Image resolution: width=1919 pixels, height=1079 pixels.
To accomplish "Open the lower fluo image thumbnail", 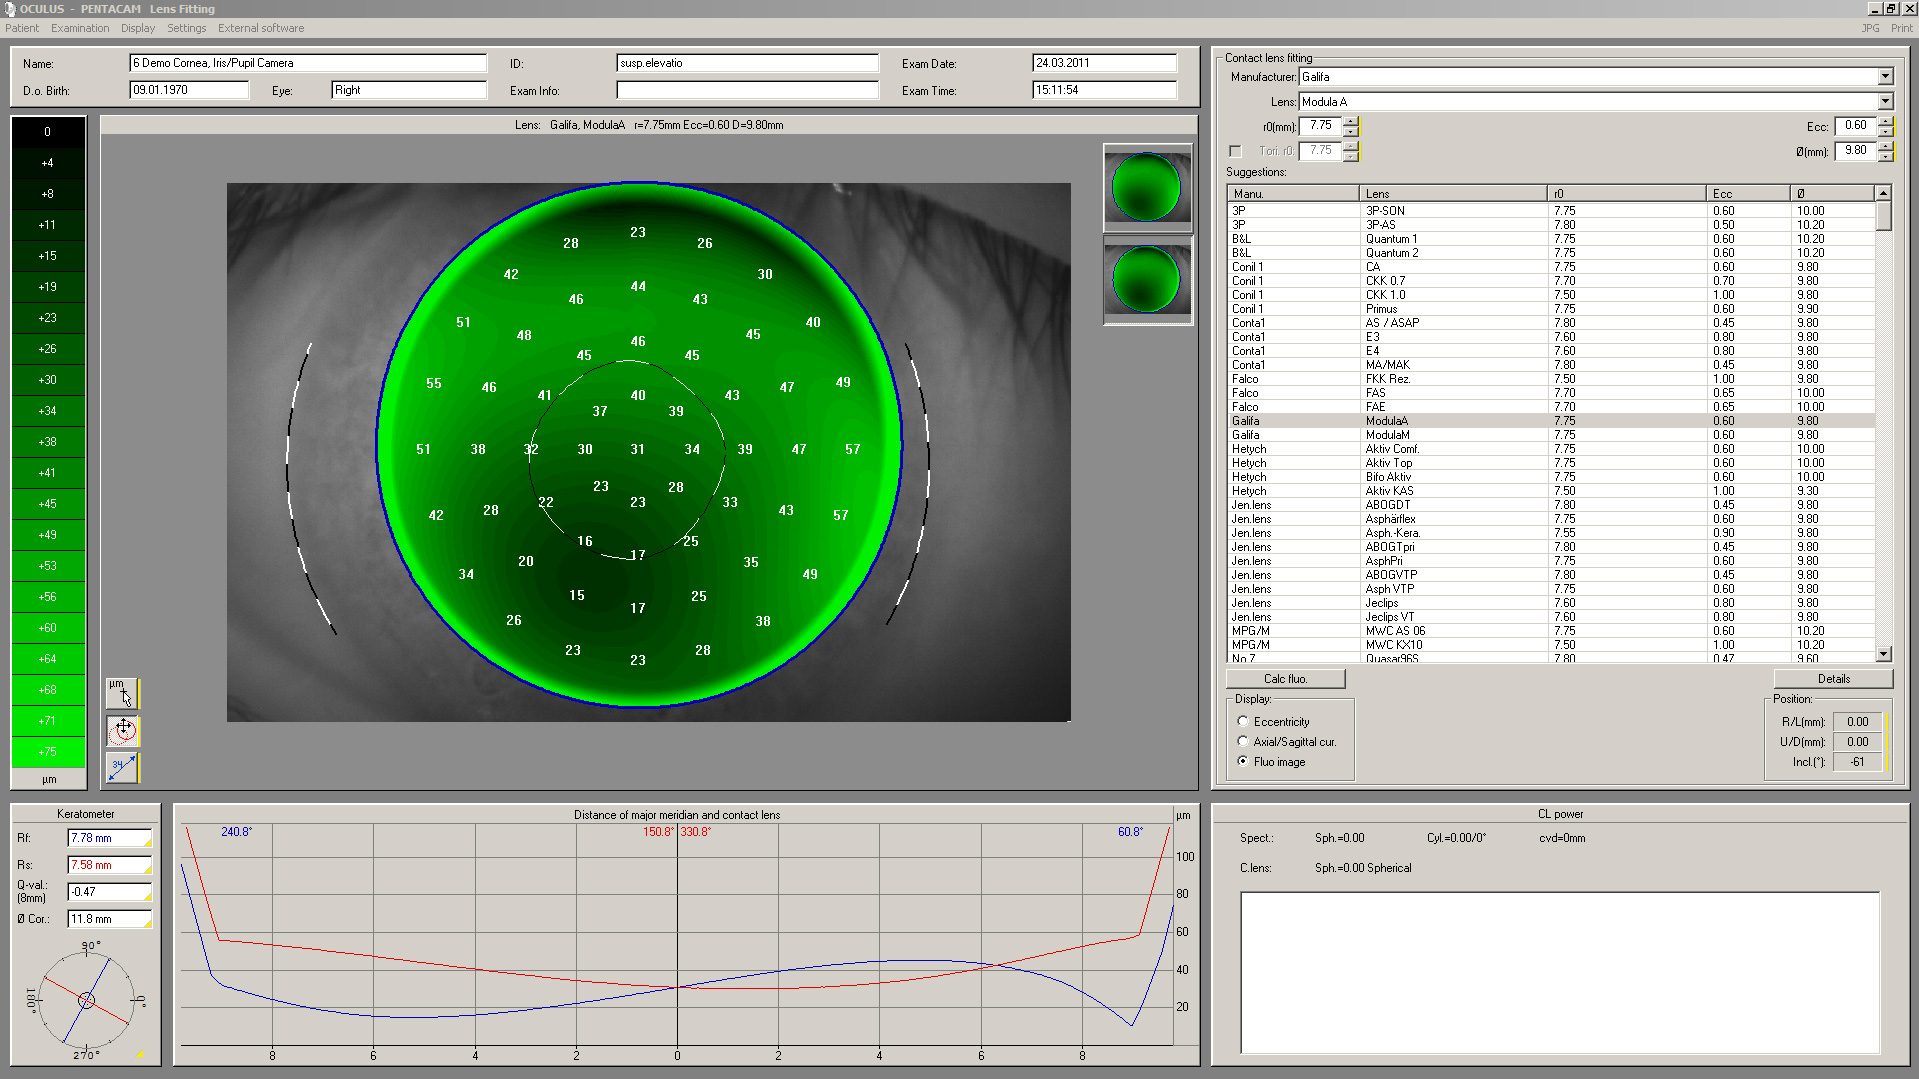I will [x=1147, y=280].
